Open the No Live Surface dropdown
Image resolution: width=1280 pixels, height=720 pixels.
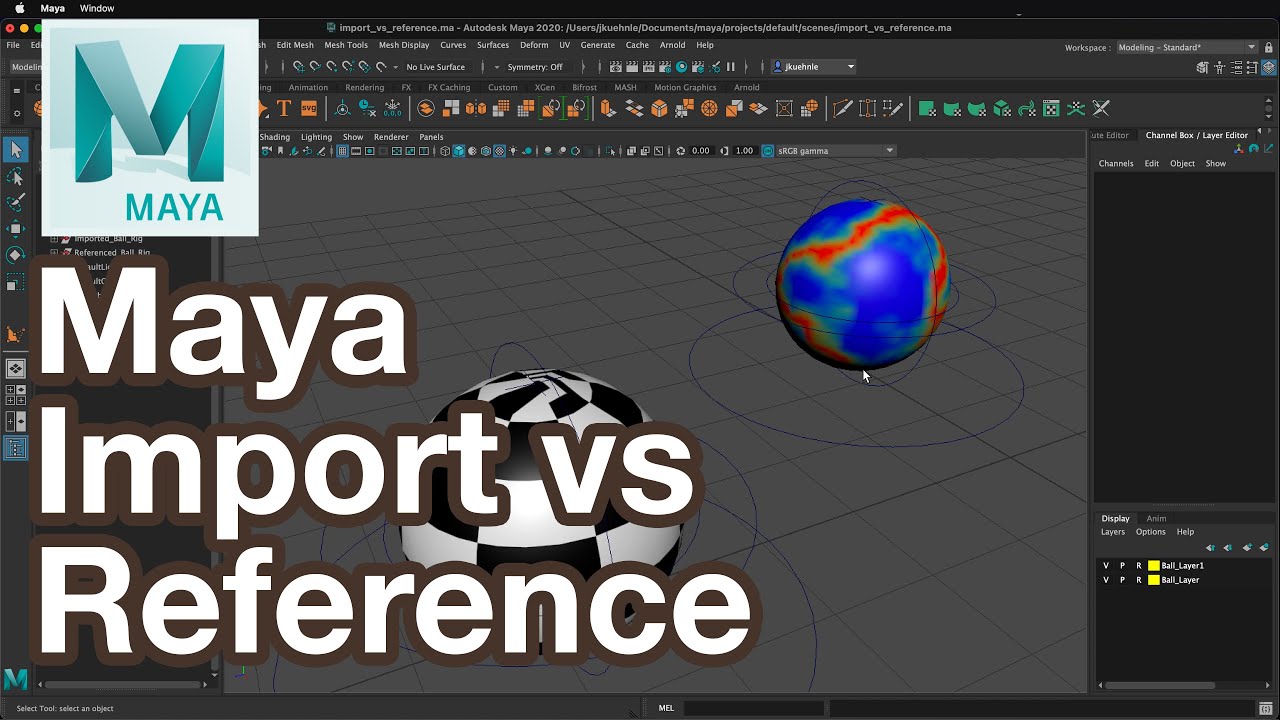pyautogui.click(x=435, y=67)
